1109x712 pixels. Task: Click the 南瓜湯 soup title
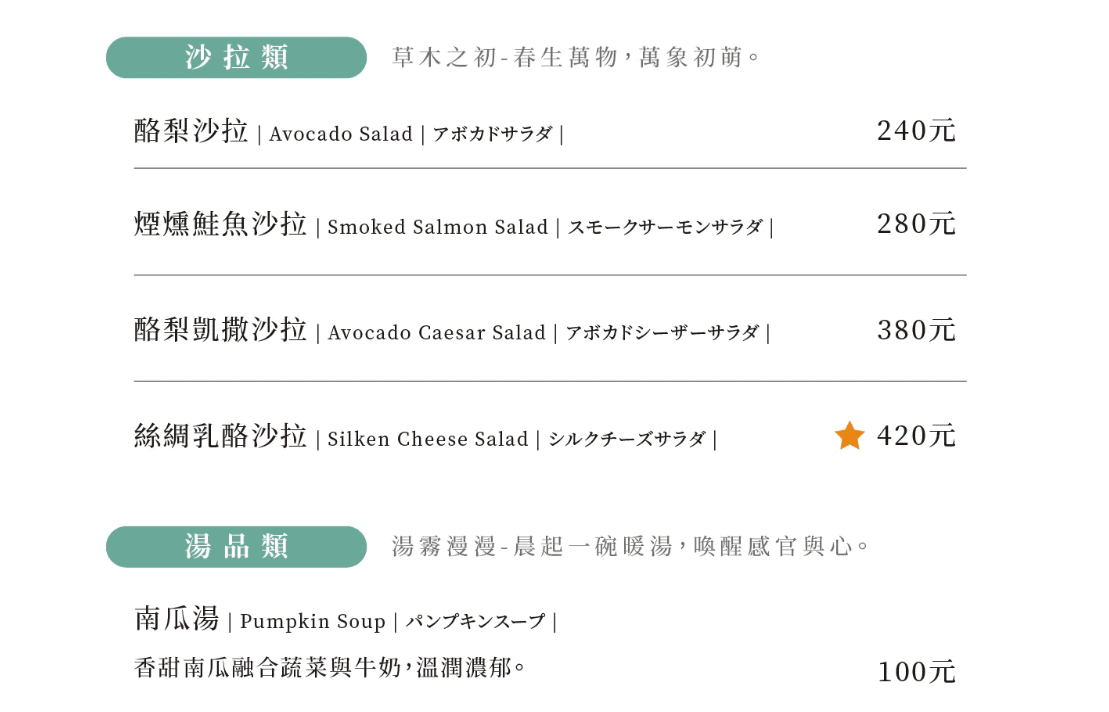pyautogui.click(x=176, y=619)
